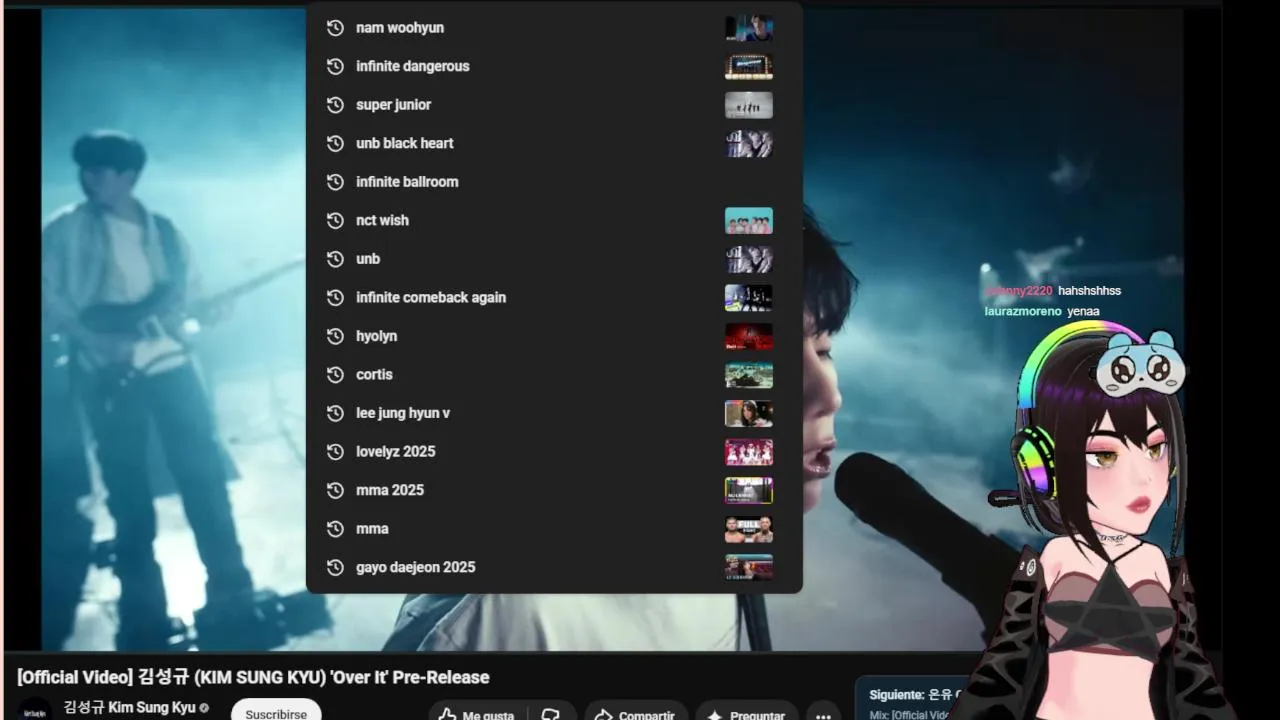
Task: Click history icon beside 'infinite dangerous'
Action: (335, 66)
